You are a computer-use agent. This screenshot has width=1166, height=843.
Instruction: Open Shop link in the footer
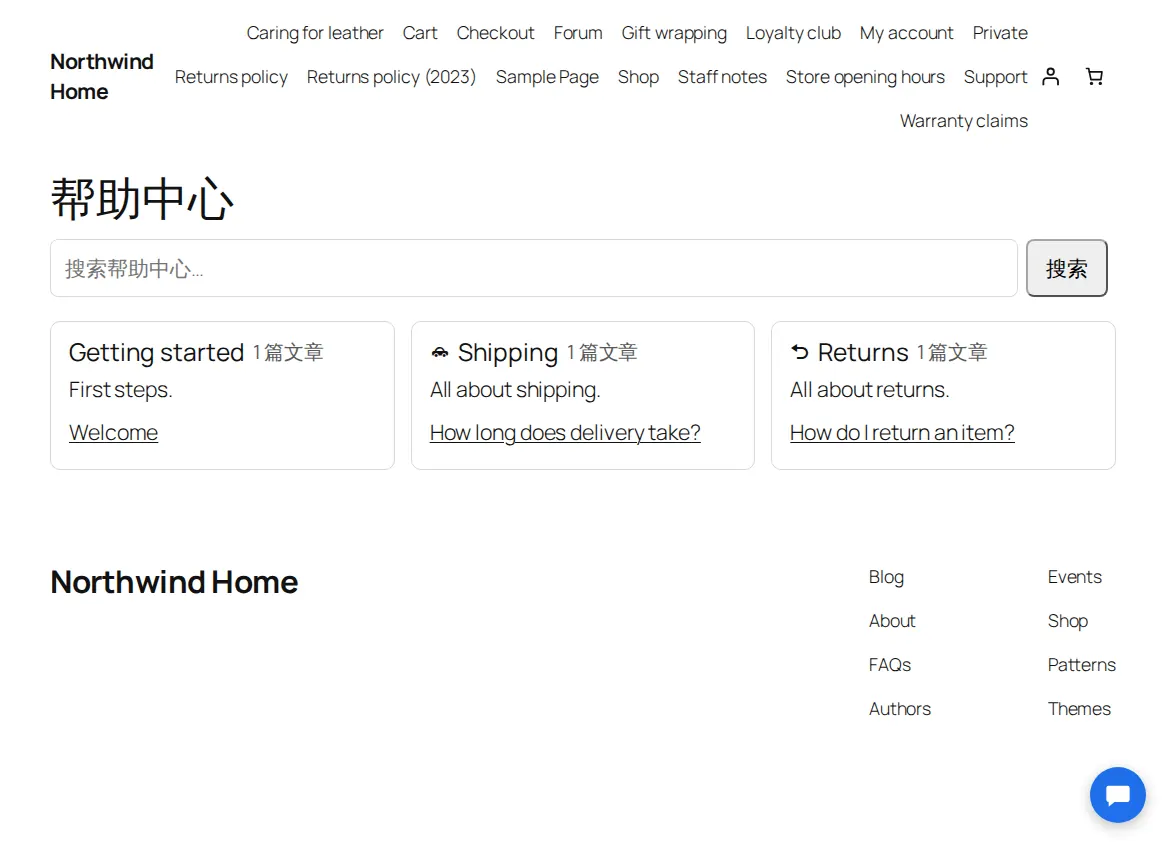click(x=1068, y=621)
